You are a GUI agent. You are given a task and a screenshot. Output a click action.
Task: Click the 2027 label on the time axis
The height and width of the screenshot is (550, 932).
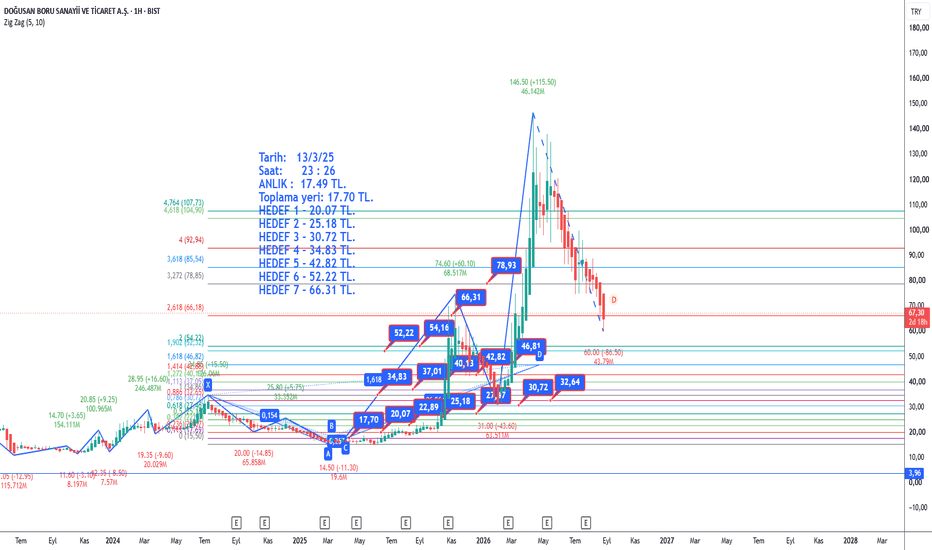click(667, 540)
